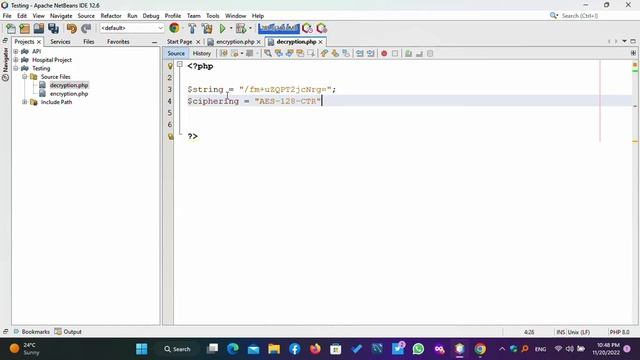The width and height of the screenshot is (640, 360).
Task: Open the Bookmarks panel button
Action: pyautogui.click(x=31, y=332)
